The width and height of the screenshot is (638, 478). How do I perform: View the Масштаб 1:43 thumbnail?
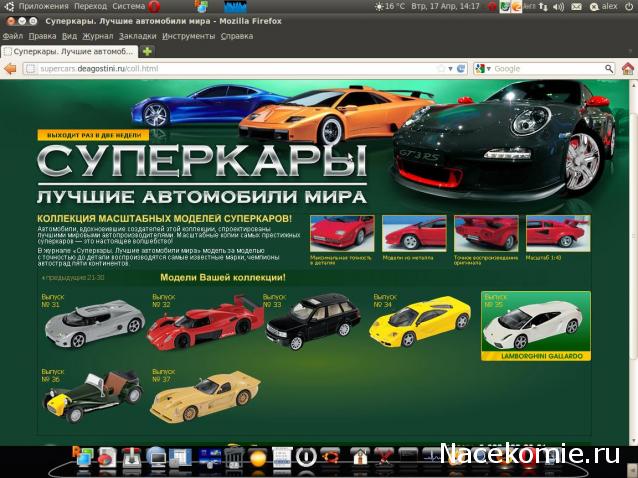pos(558,234)
